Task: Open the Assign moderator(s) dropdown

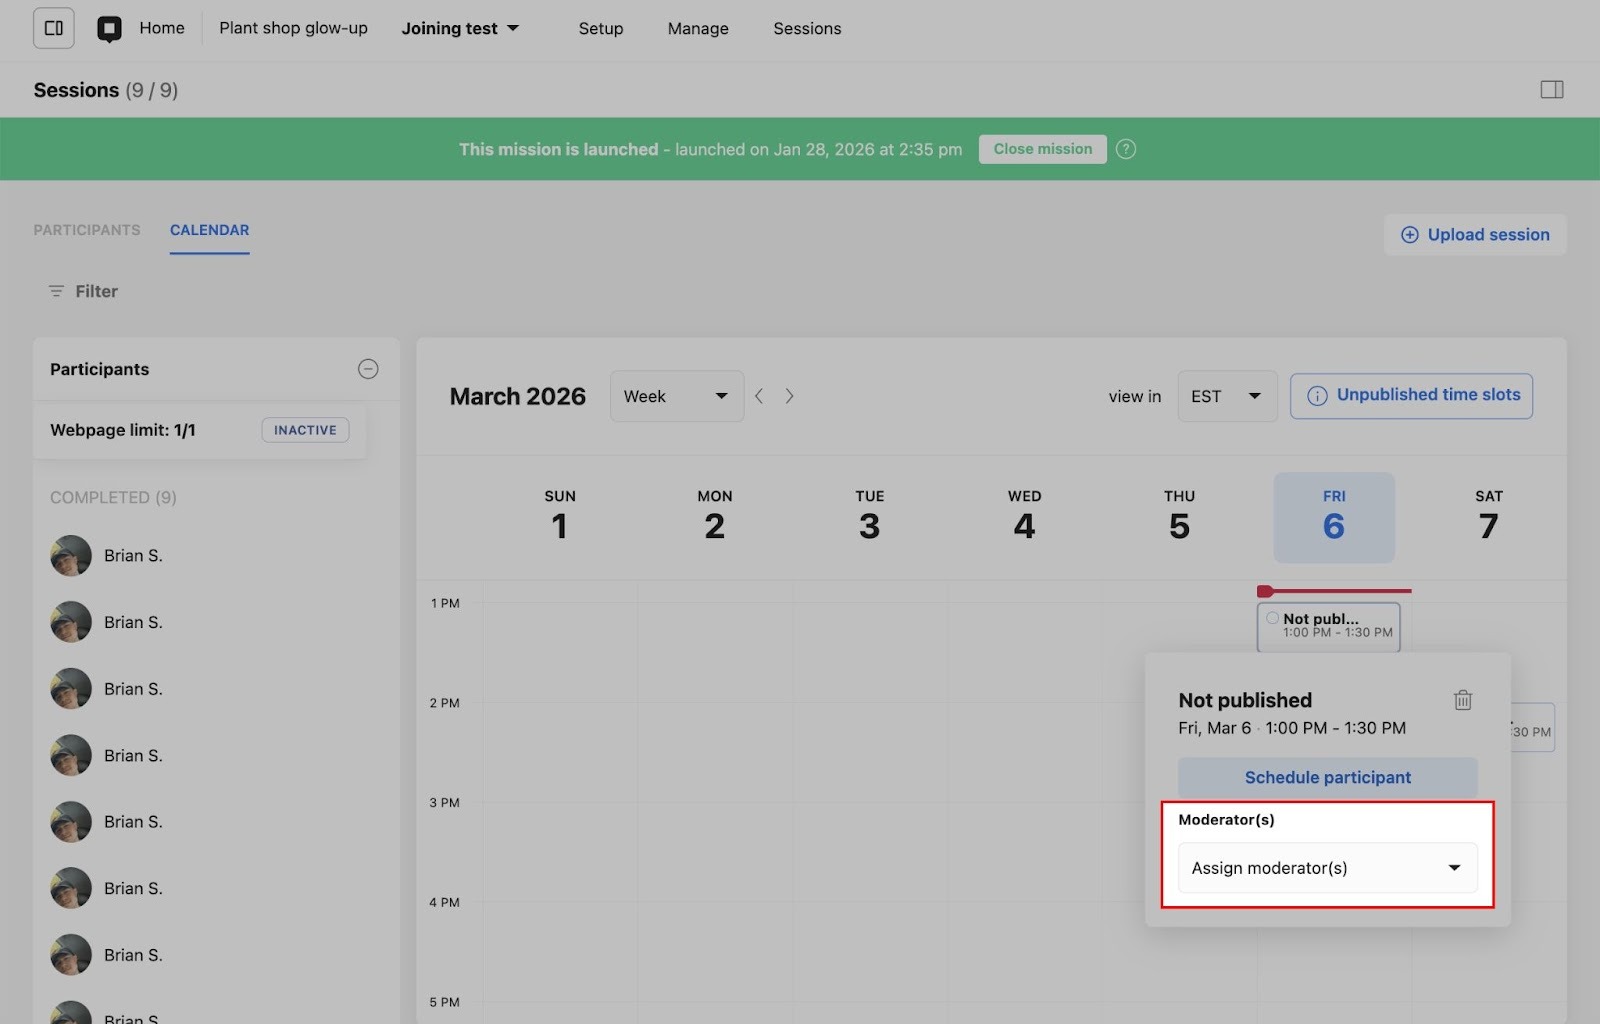Action: (1327, 868)
